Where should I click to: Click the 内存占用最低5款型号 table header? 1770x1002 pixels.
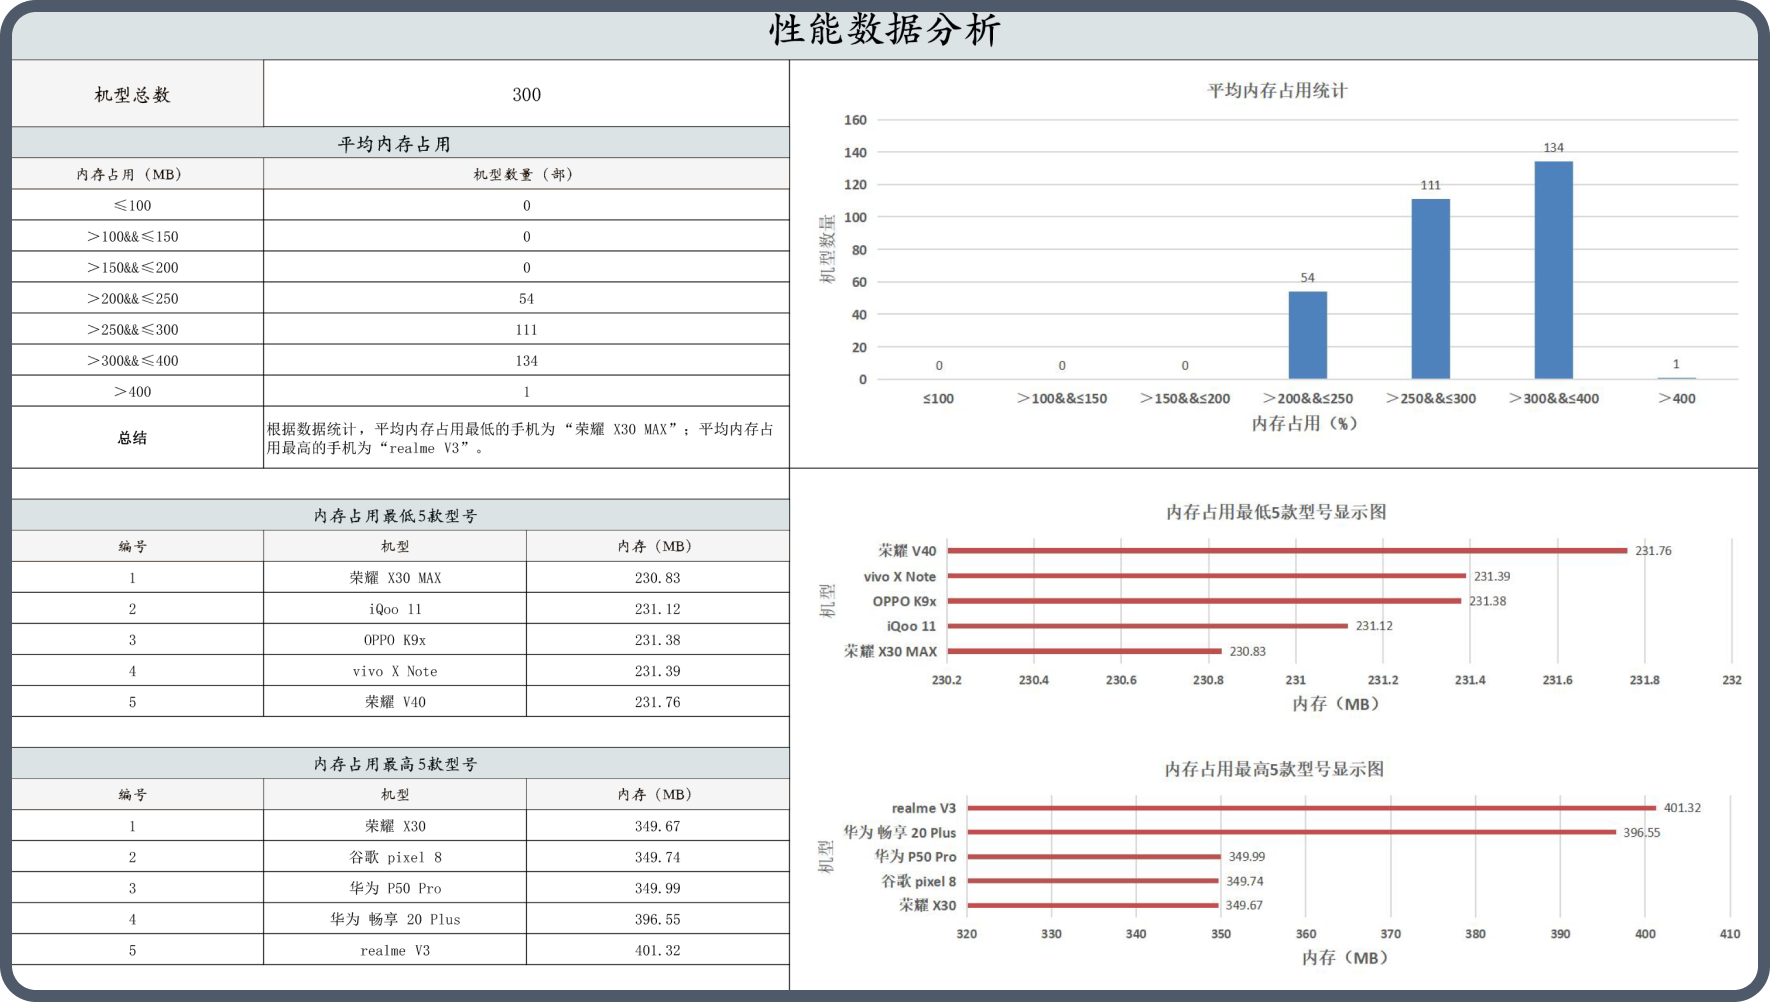point(395,516)
